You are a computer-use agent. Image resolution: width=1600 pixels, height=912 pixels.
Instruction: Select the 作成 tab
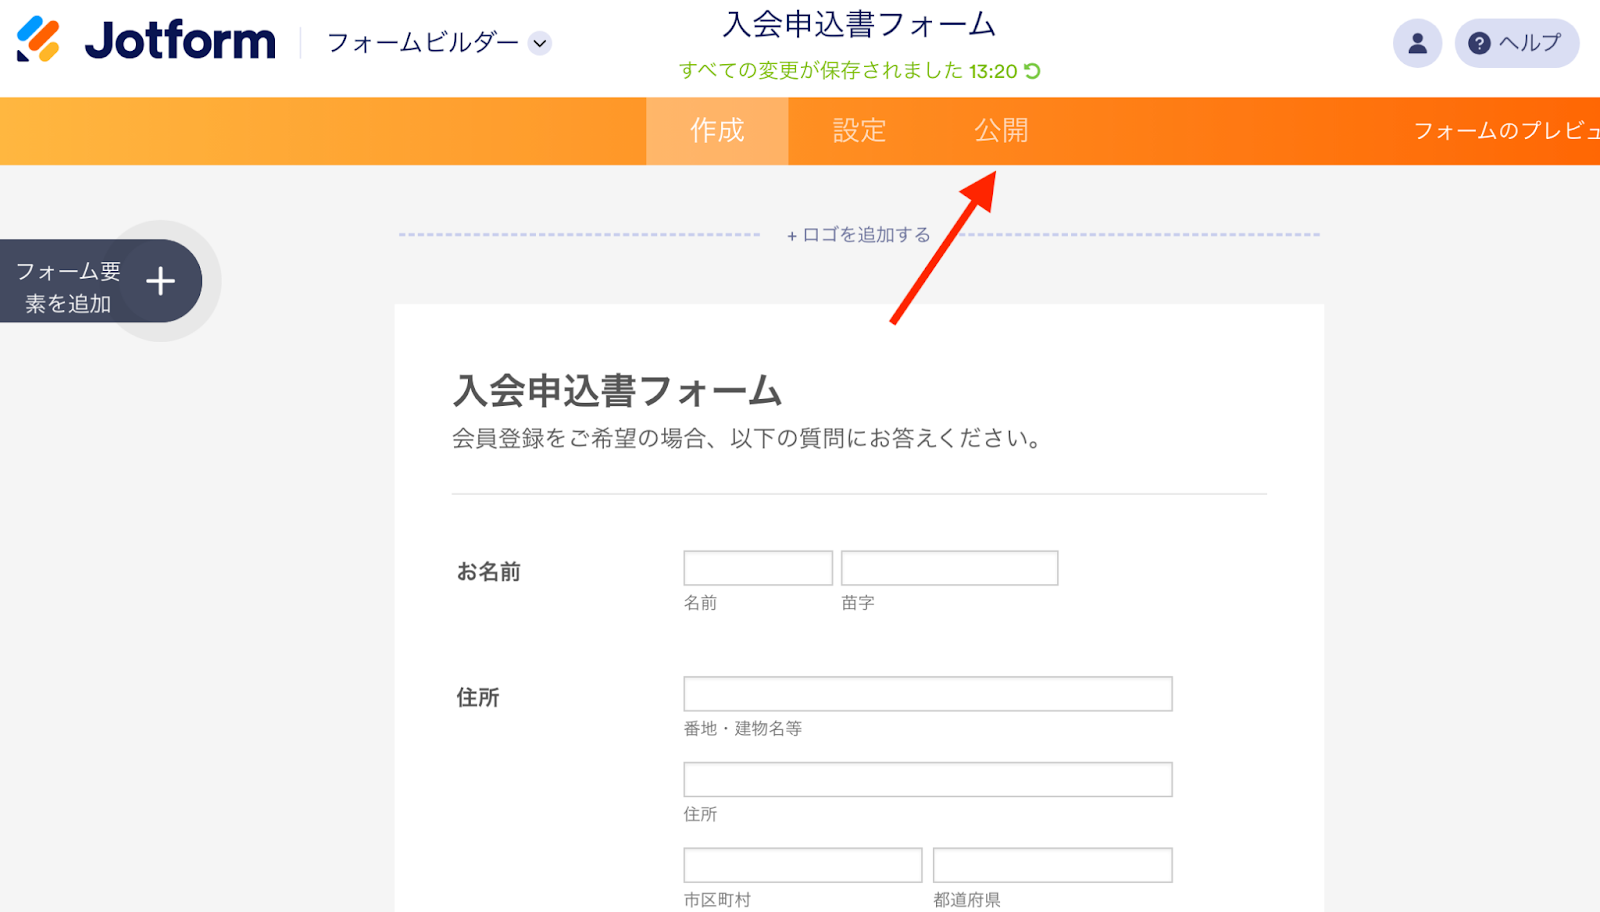pos(716,131)
